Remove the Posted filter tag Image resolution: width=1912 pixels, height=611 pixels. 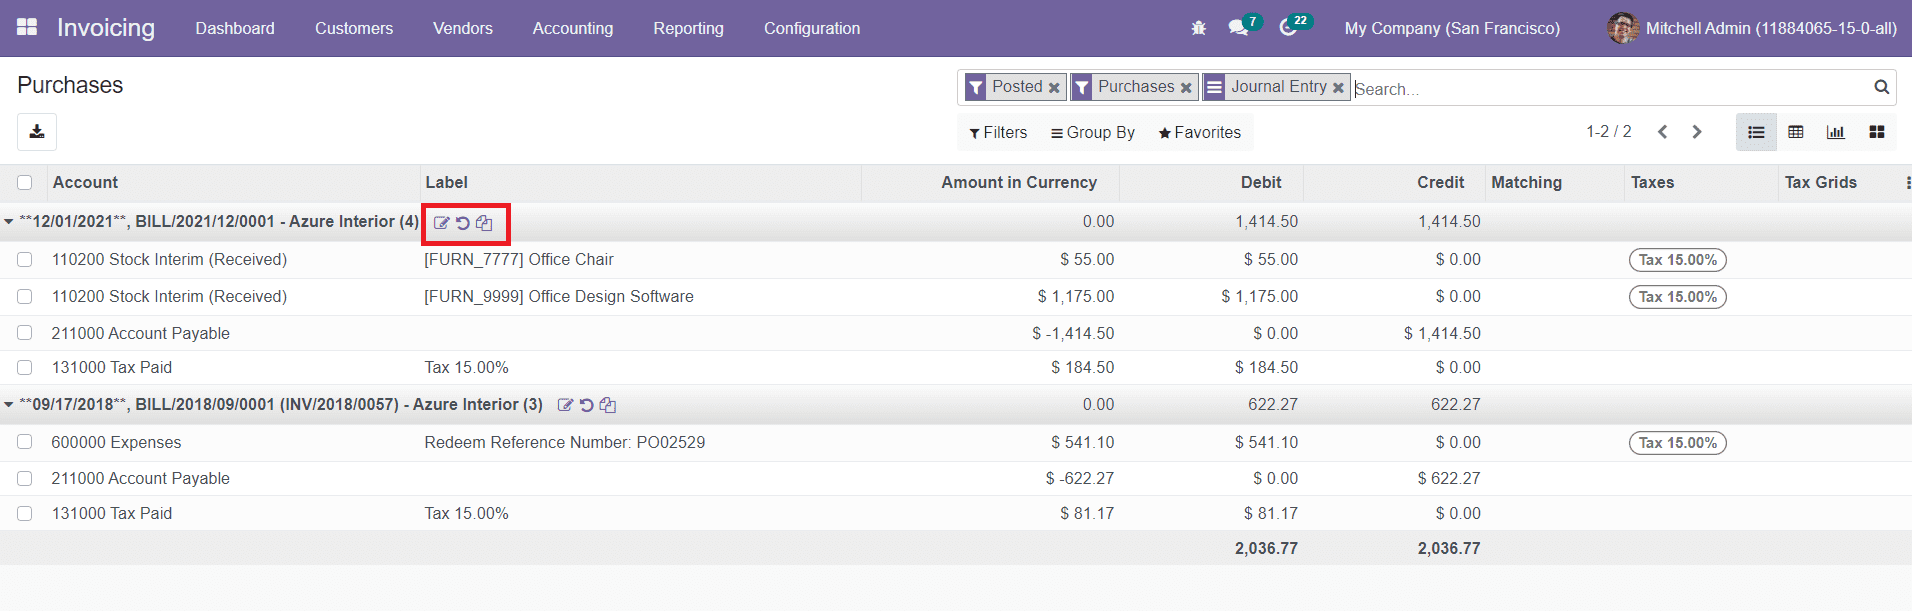(x=1054, y=88)
